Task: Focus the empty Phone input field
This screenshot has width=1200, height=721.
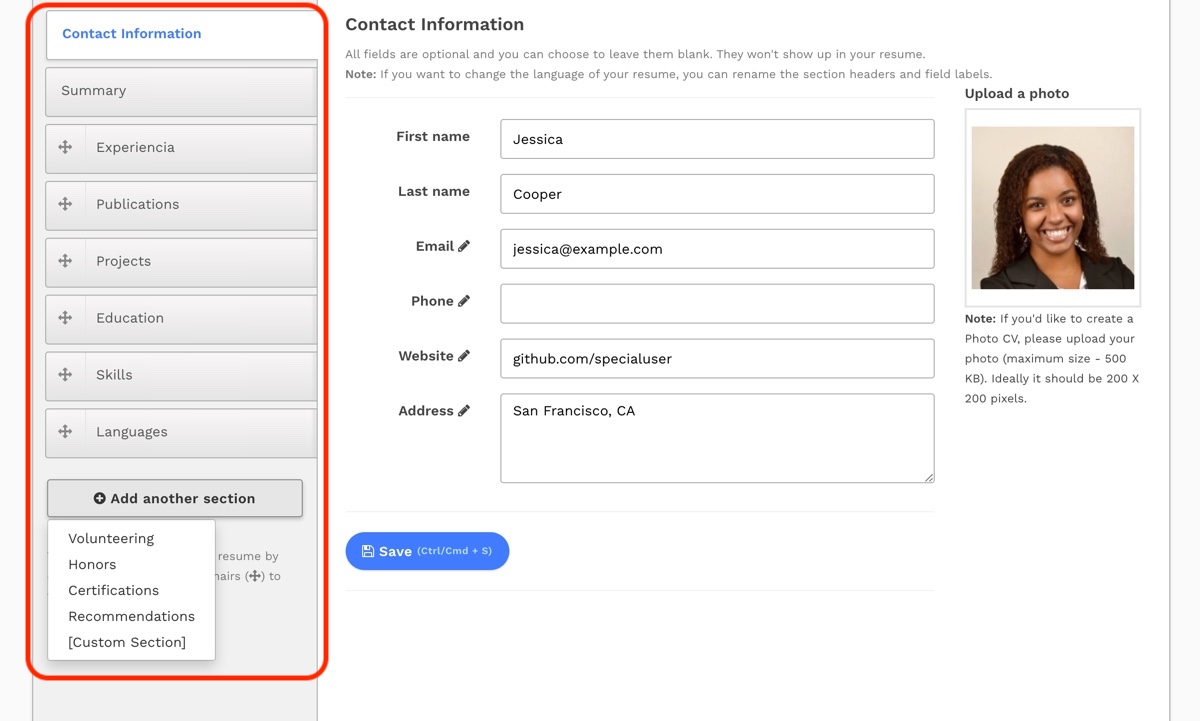Action: pyautogui.click(x=717, y=303)
